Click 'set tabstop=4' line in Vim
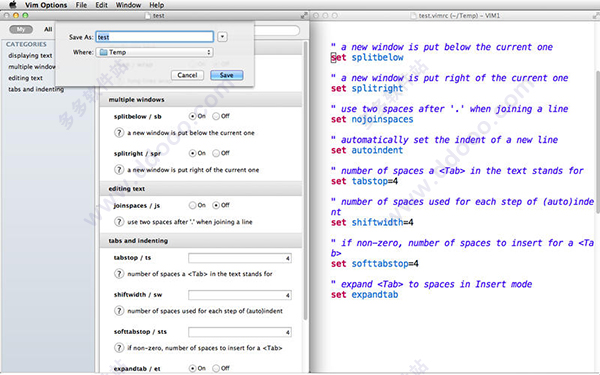 tap(364, 181)
